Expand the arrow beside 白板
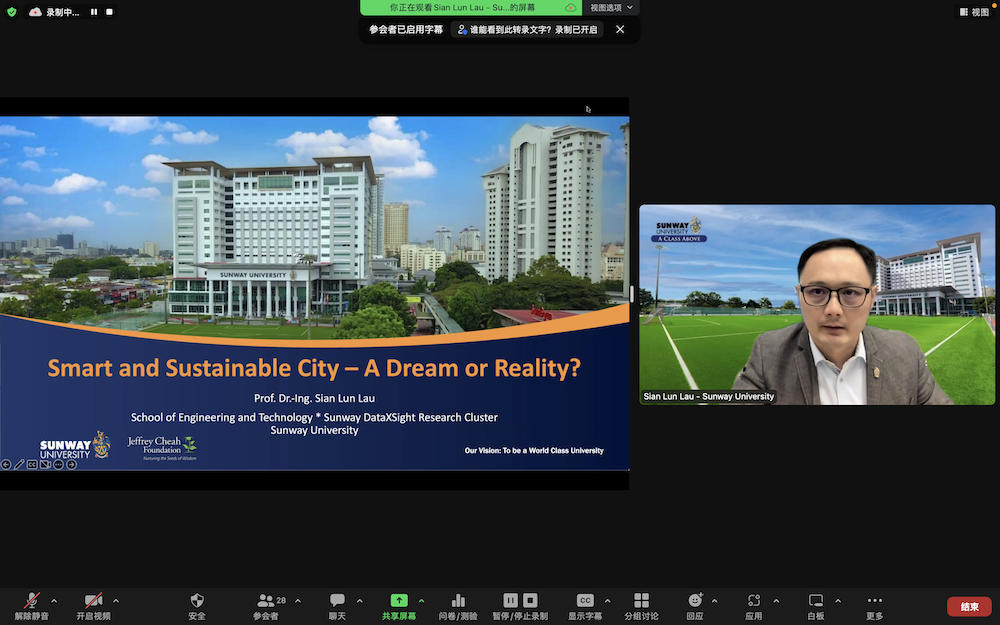Viewport: 1000px width, 625px height. point(838,601)
